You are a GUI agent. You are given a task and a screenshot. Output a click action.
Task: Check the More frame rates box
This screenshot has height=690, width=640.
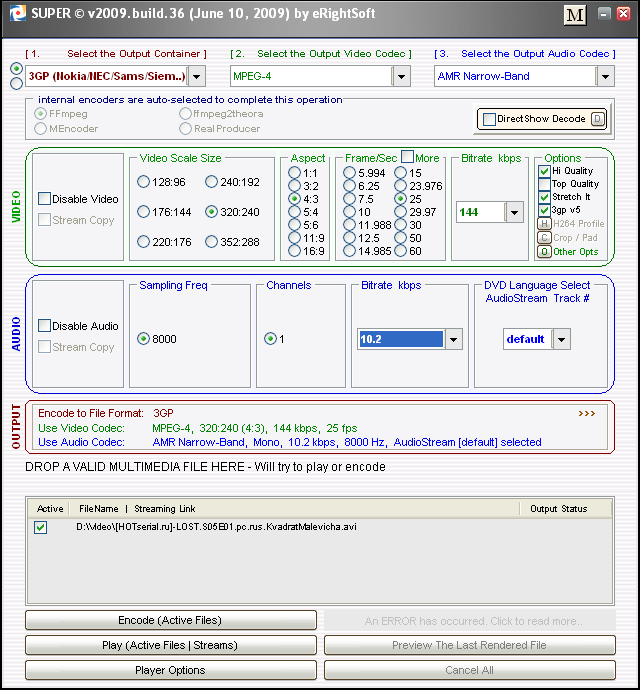click(408, 157)
